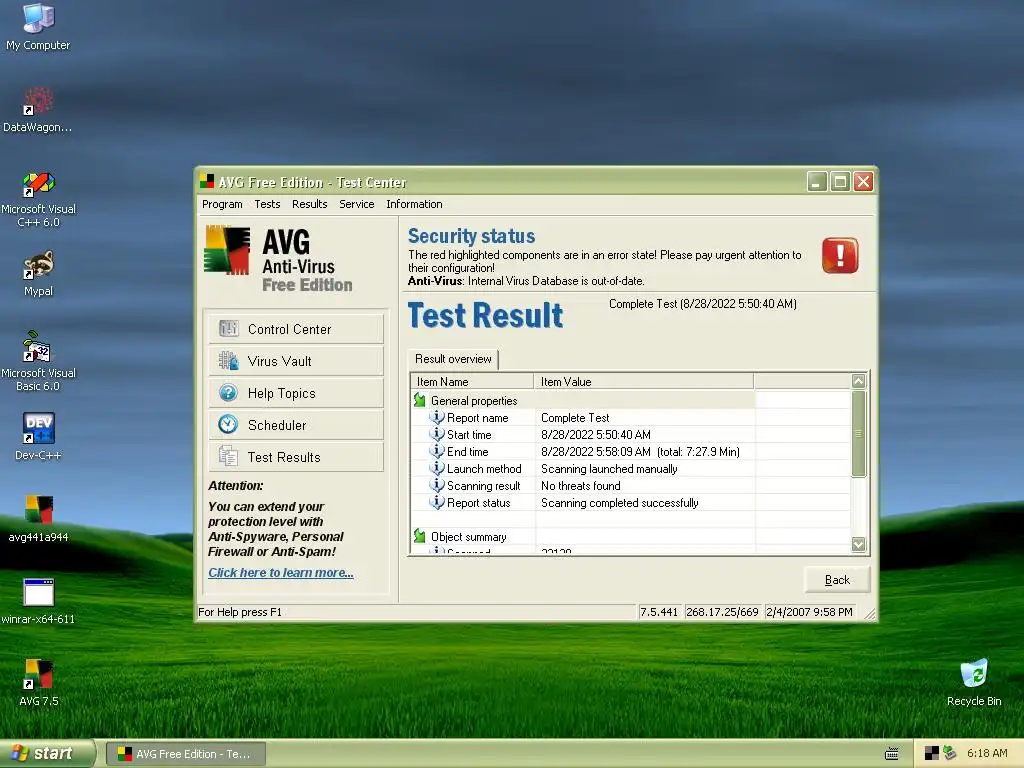1024x768 pixels.
Task: Open Test Results list
Action: coord(296,456)
